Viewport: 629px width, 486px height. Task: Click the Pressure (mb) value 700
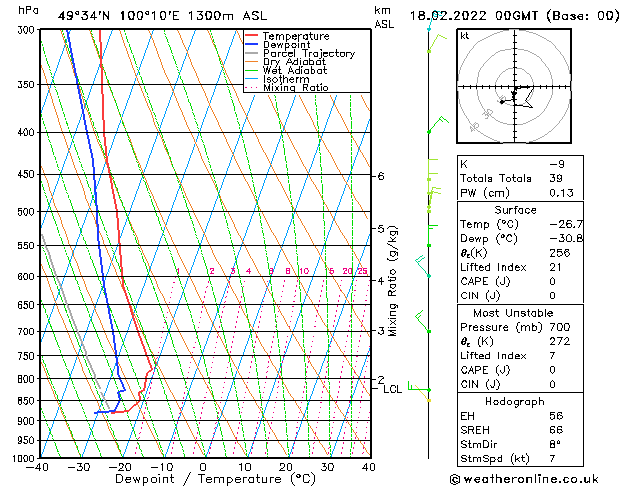point(560,327)
